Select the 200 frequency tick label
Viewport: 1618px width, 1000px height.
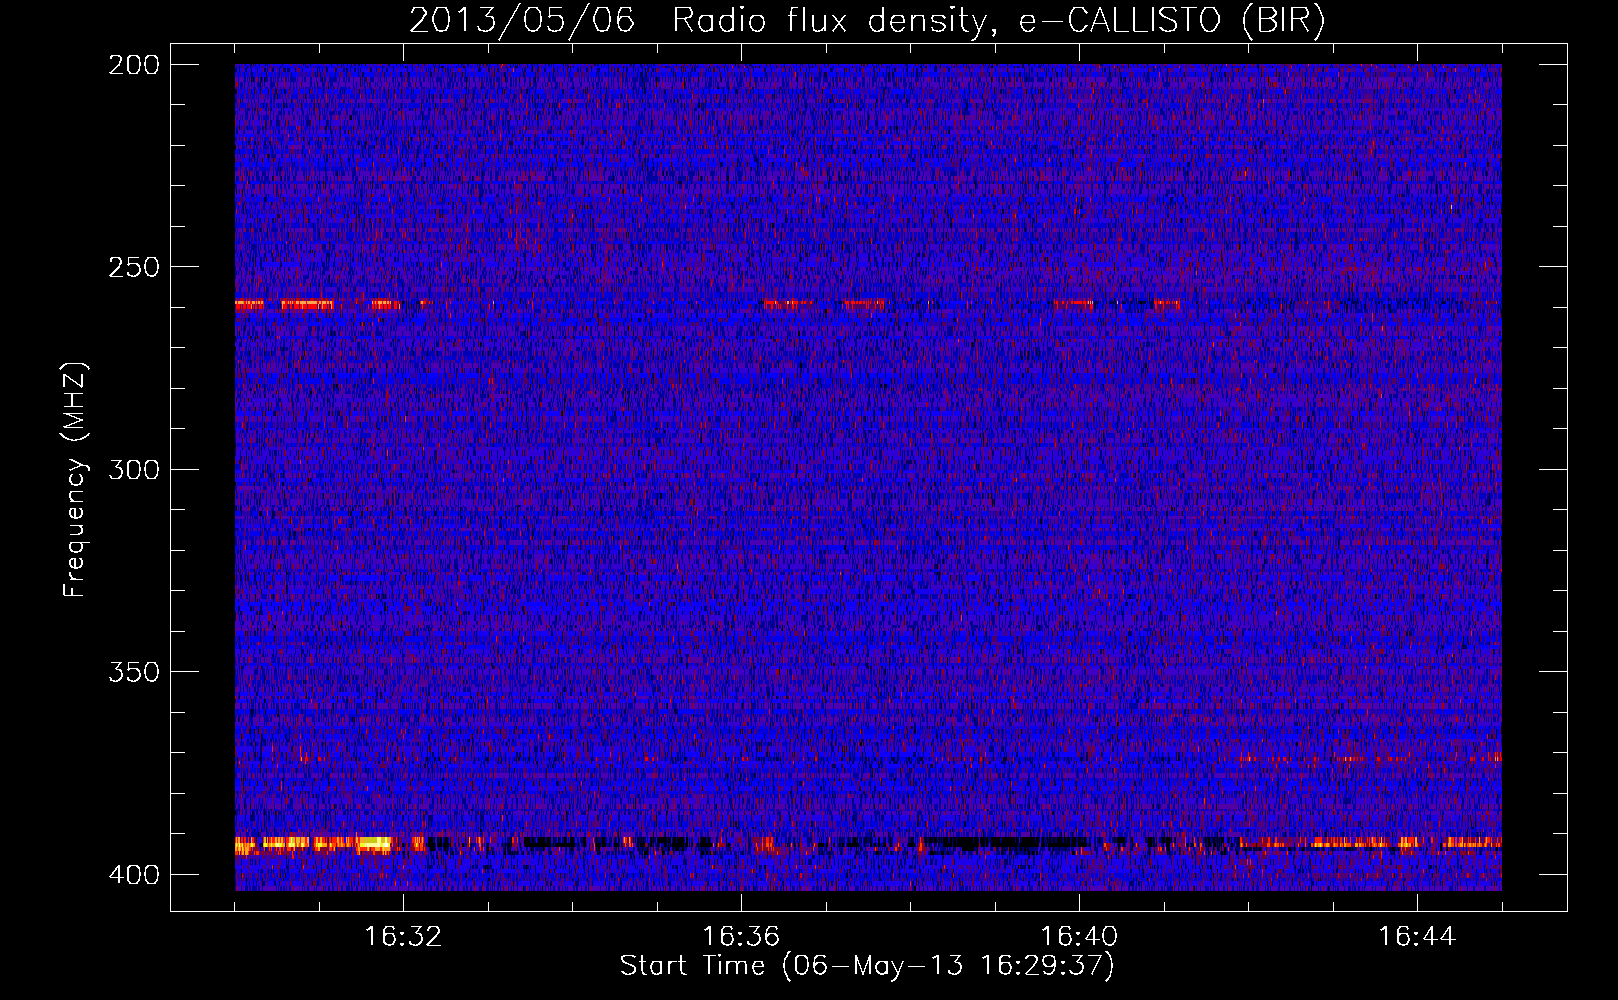[133, 65]
